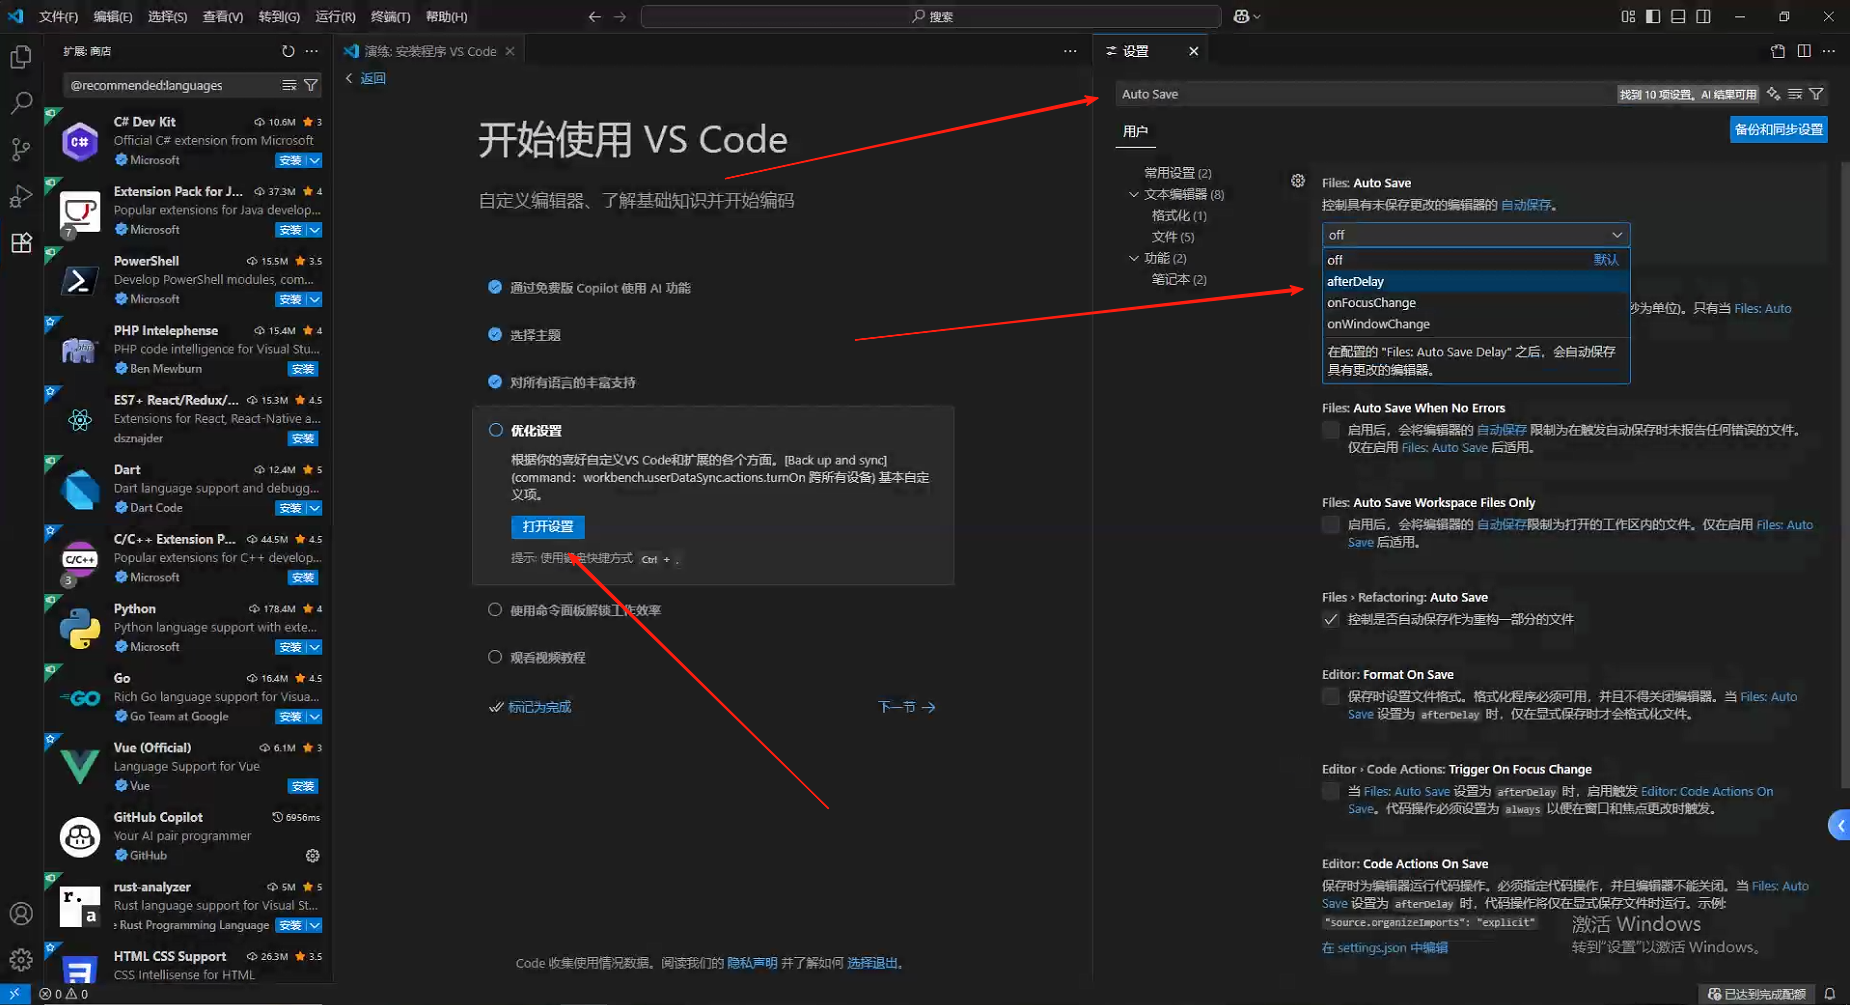1850x1005 pixels.
Task: Click the Extensions icon in activity bar
Action: 21,243
